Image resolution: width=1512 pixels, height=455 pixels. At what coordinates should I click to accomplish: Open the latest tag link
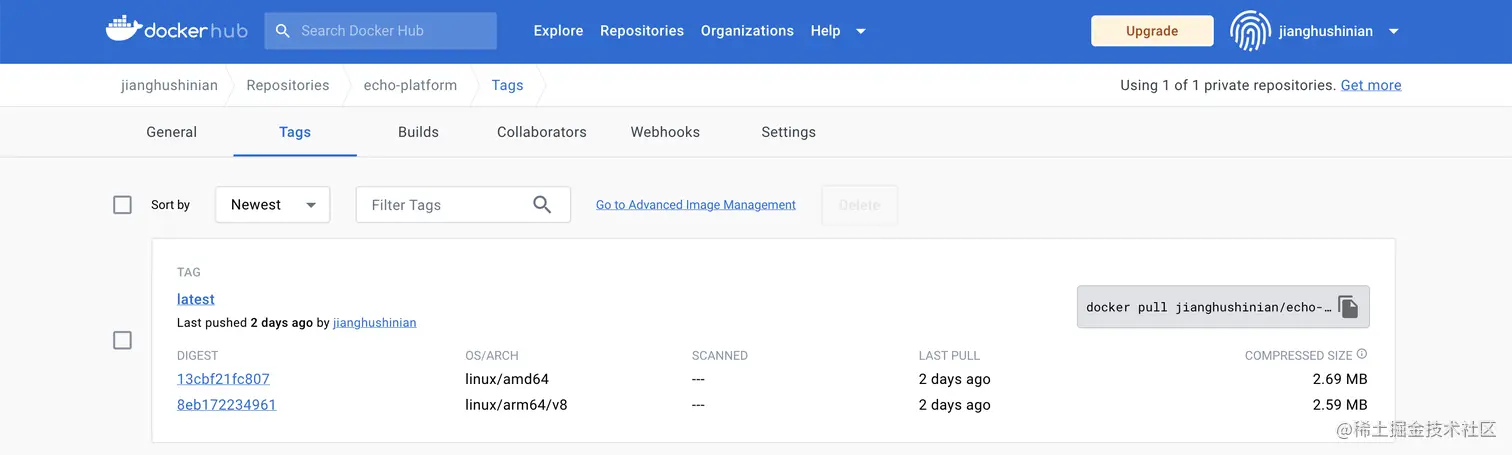(x=196, y=299)
